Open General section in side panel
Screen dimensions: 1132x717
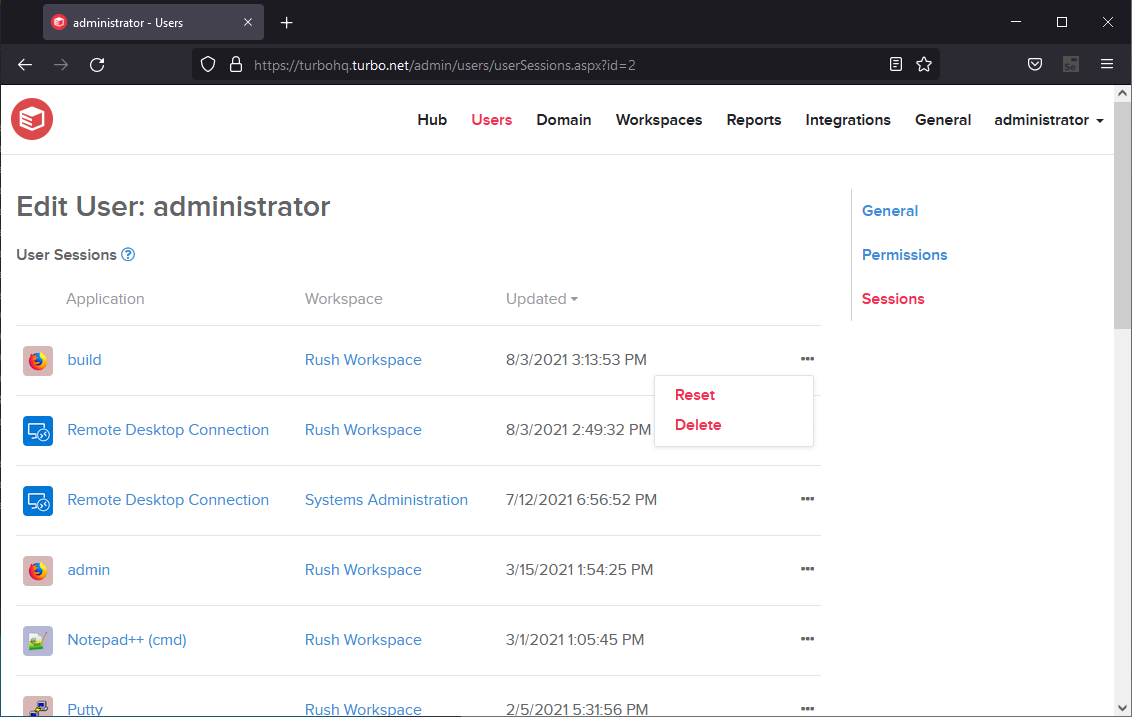pos(890,211)
